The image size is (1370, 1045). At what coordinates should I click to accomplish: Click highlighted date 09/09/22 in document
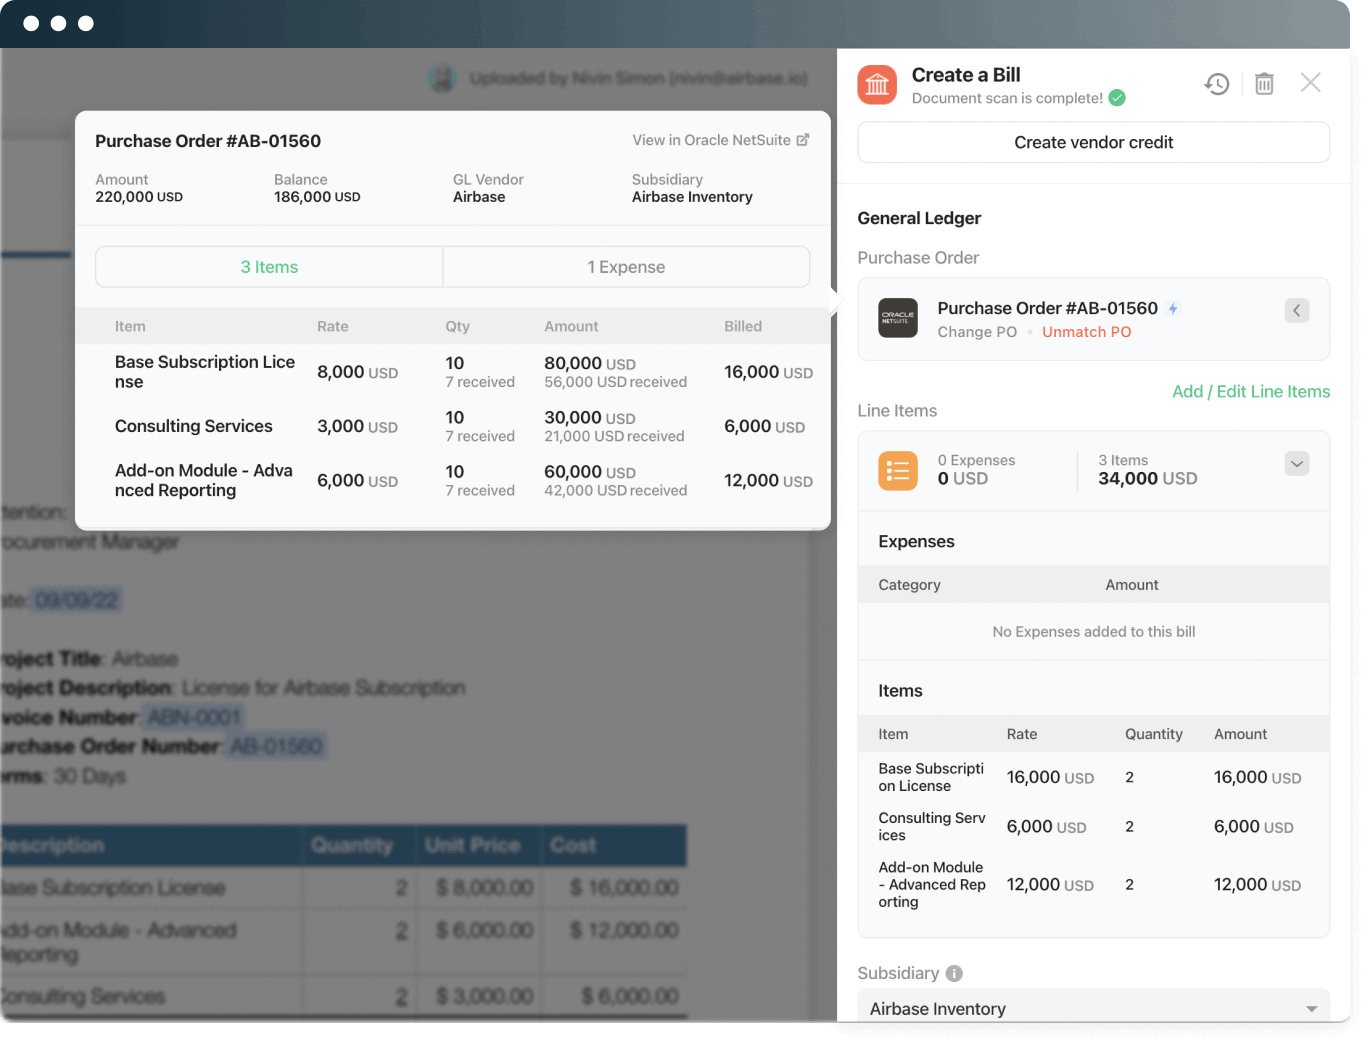click(x=77, y=600)
